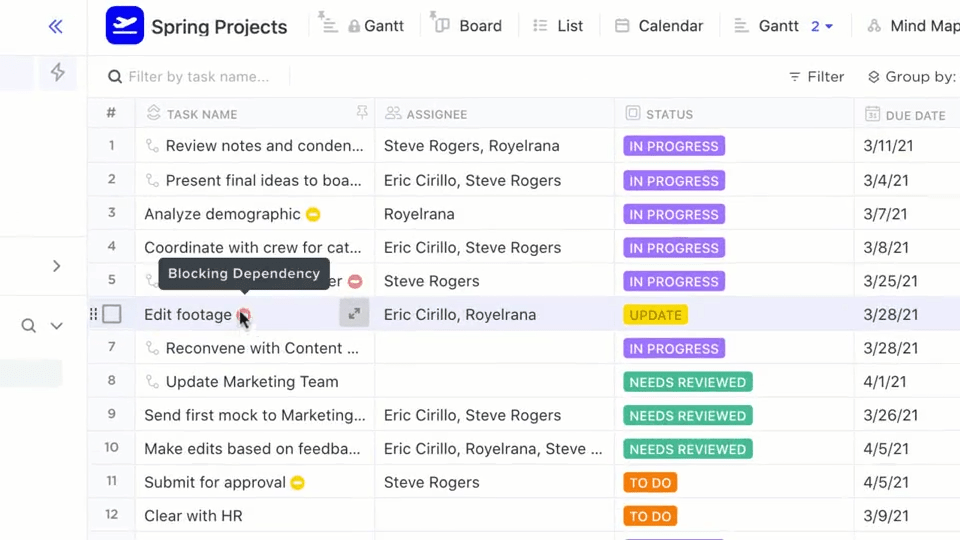
Task: Click the ASSIGNEE column header
Action: click(x=437, y=114)
